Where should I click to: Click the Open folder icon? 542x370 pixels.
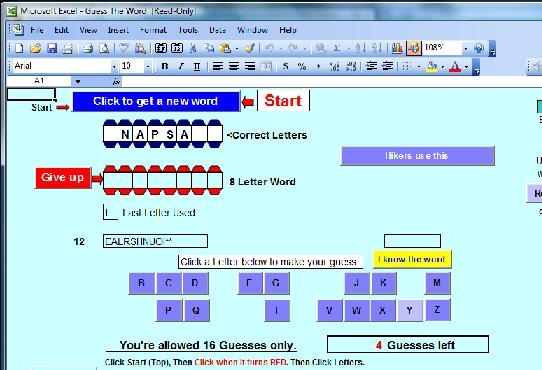36,48
